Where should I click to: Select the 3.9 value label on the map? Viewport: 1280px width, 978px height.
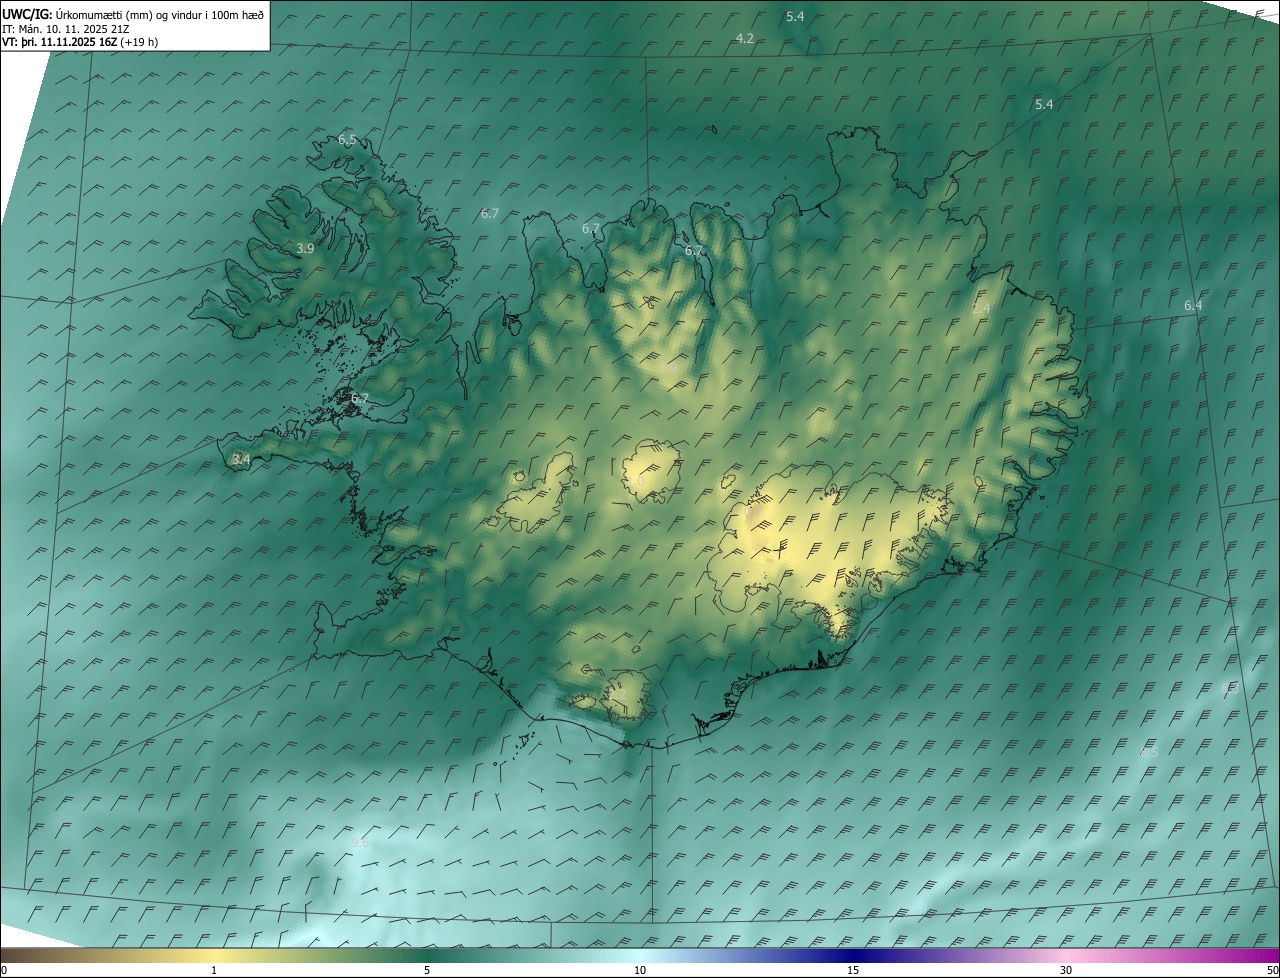click(x=306, y=248)
